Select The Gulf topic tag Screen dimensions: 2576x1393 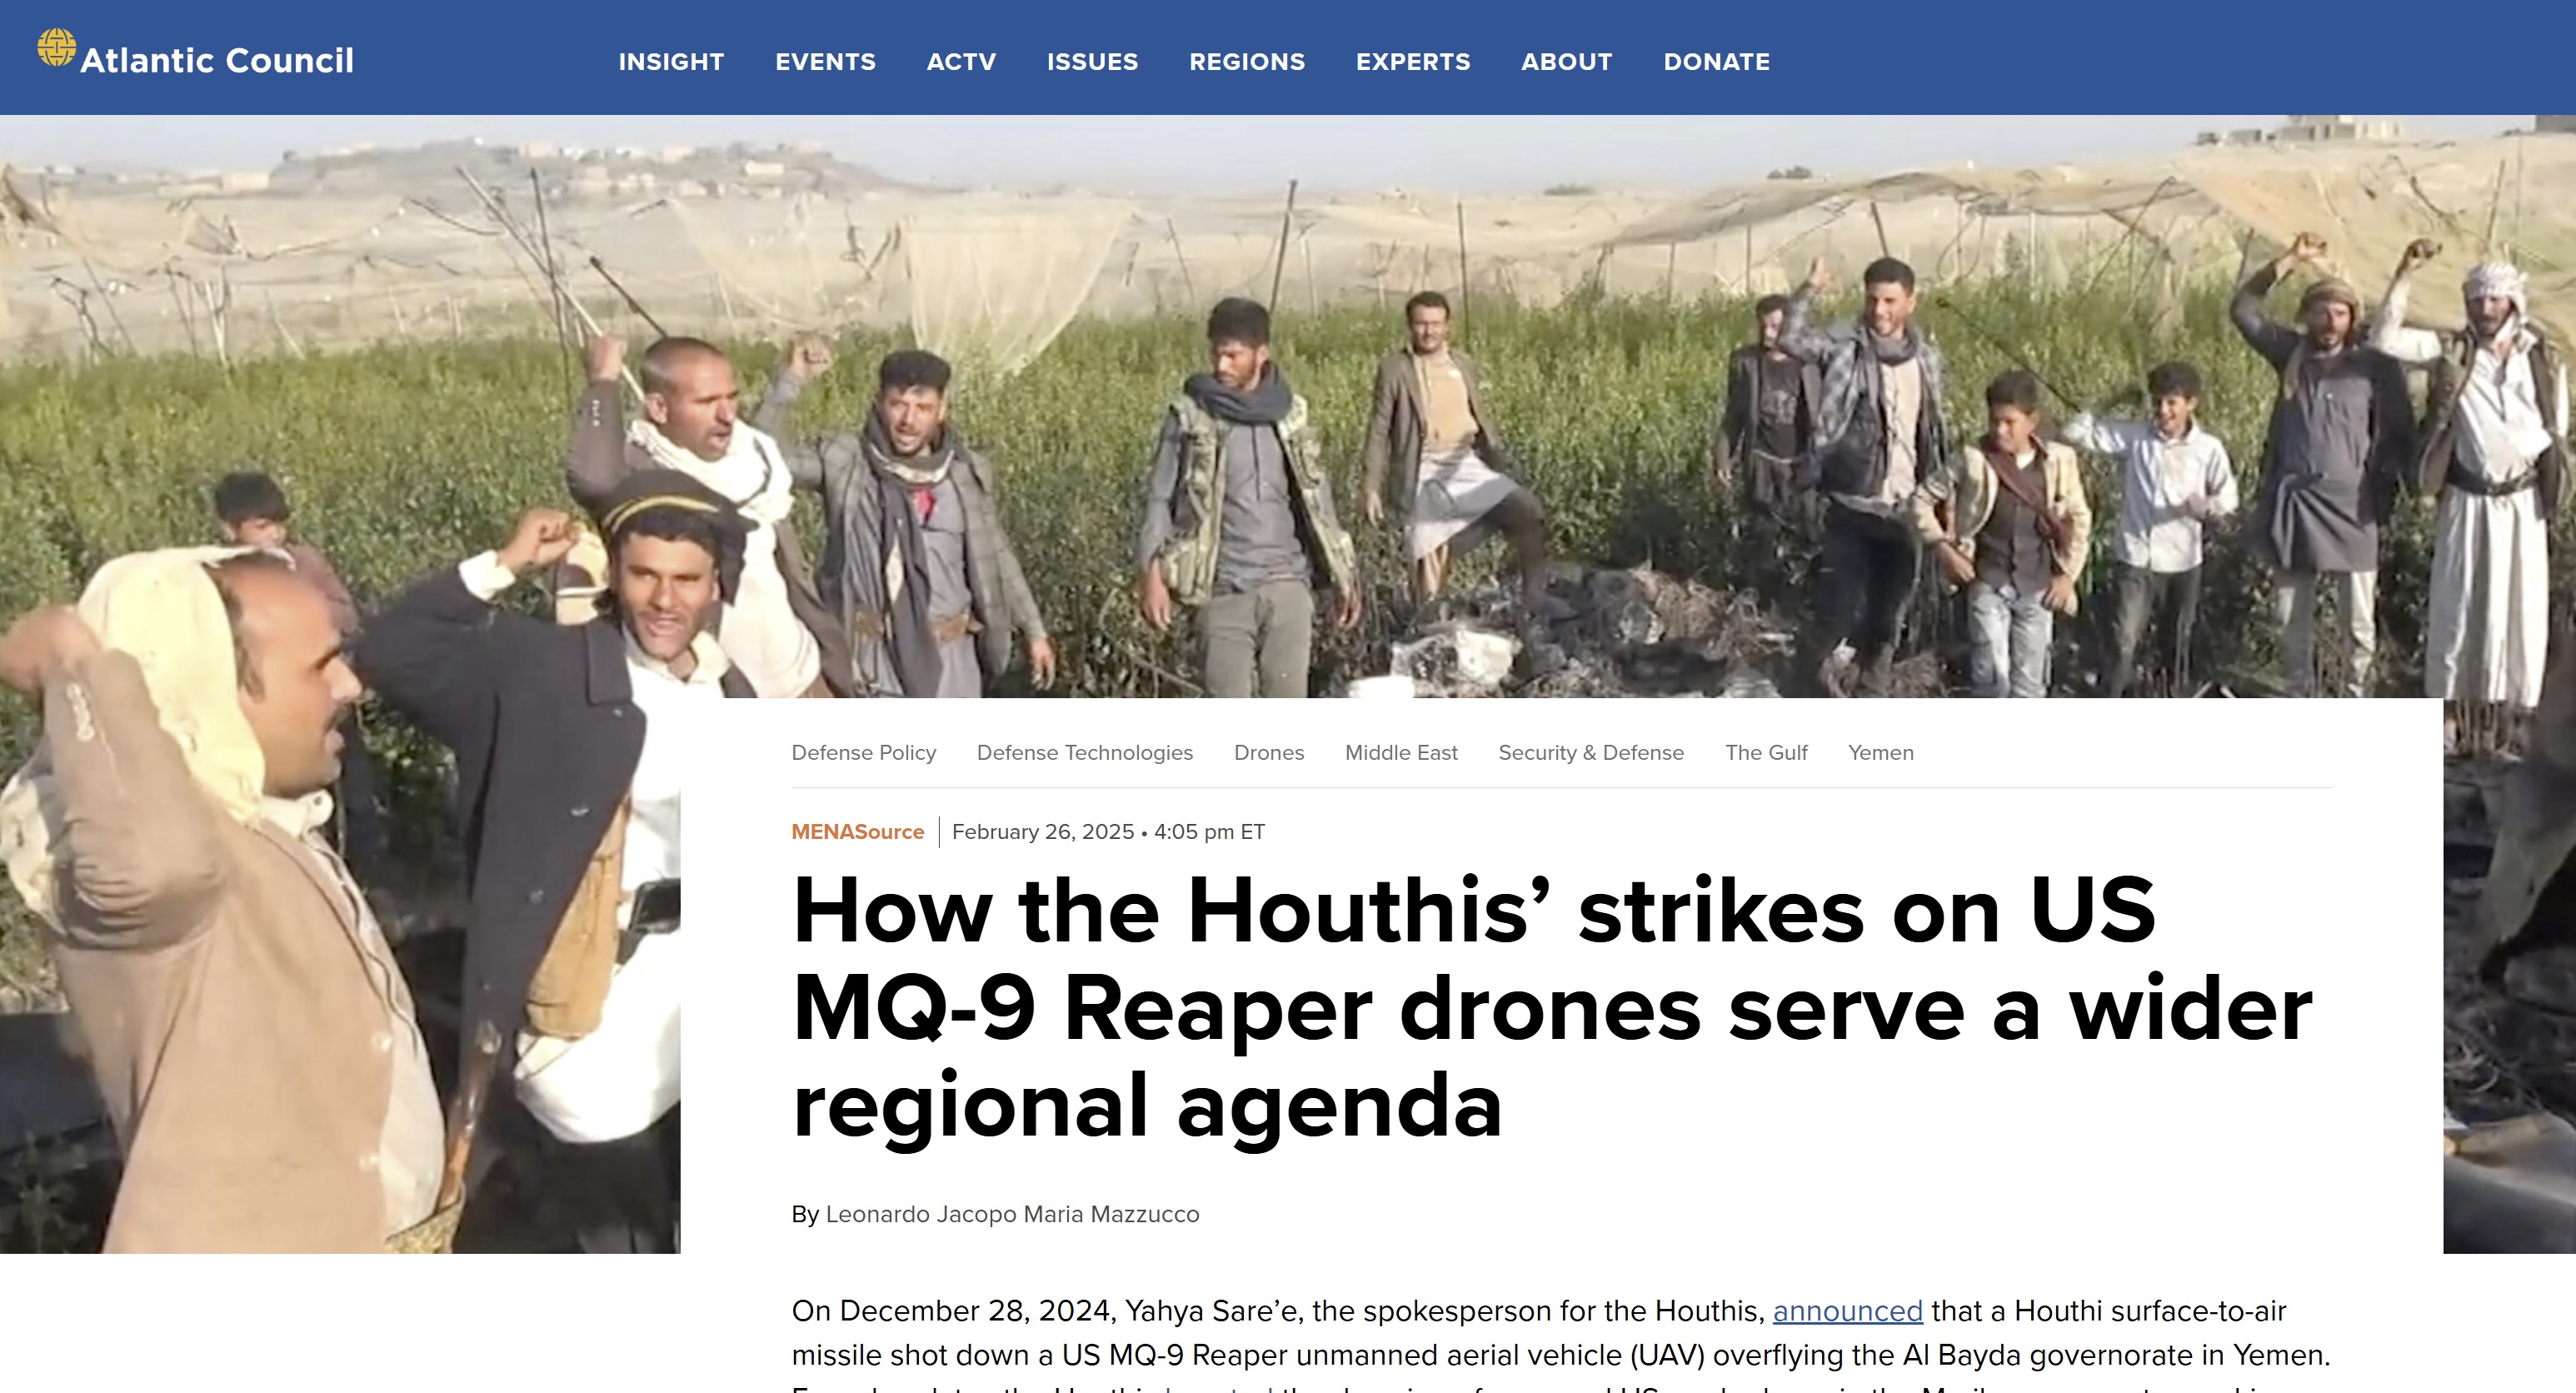(x=1765, y=752)
